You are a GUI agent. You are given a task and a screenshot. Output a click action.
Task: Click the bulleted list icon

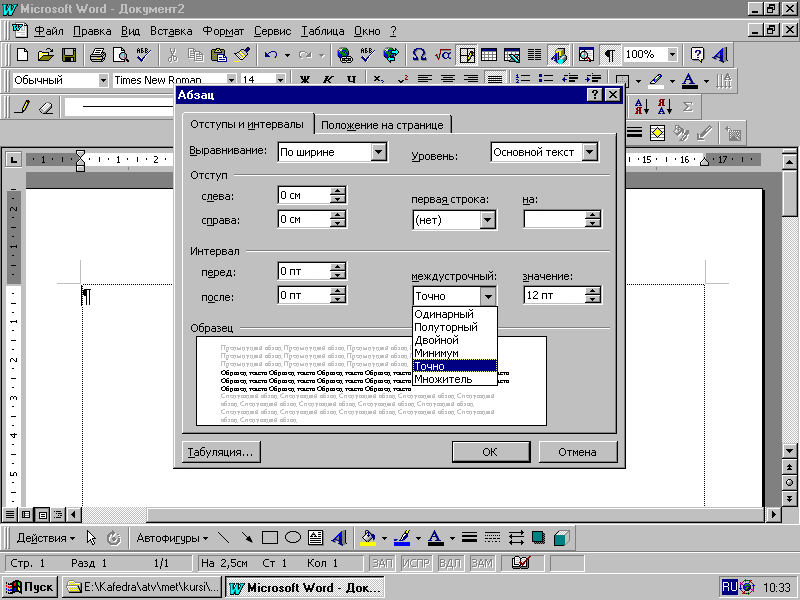pos(546,80)
